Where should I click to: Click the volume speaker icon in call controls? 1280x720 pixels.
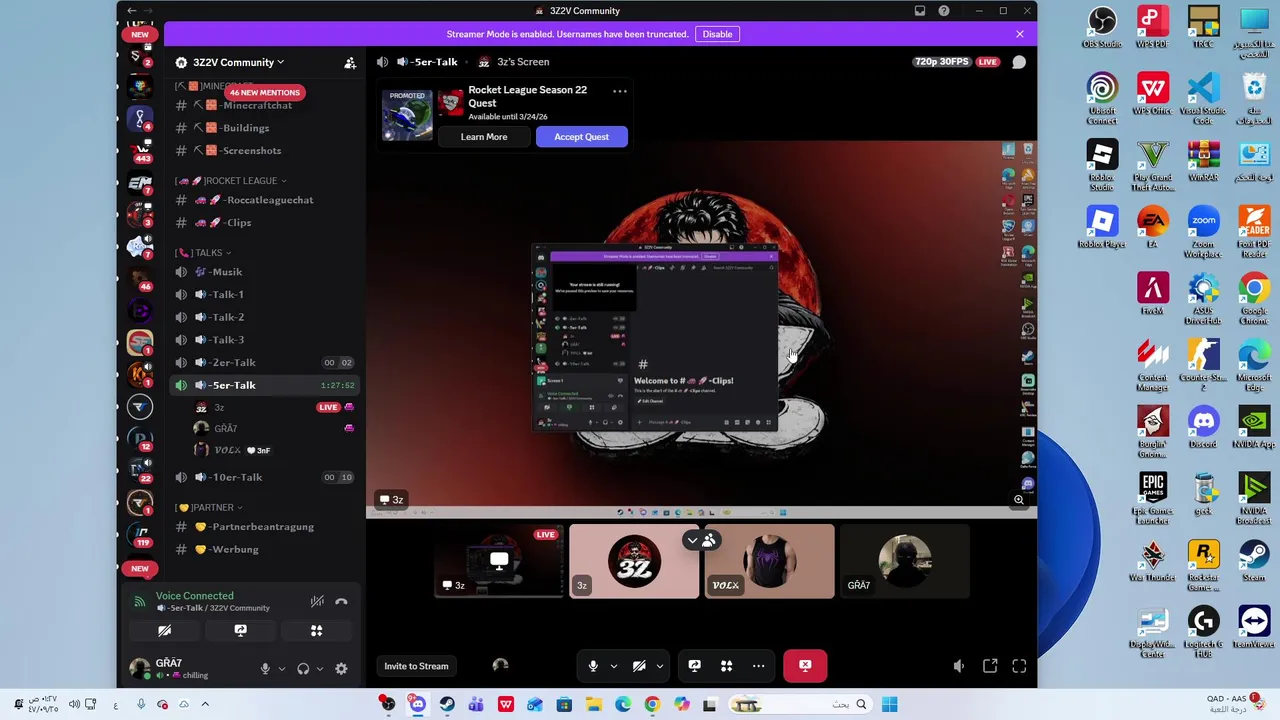959,666
